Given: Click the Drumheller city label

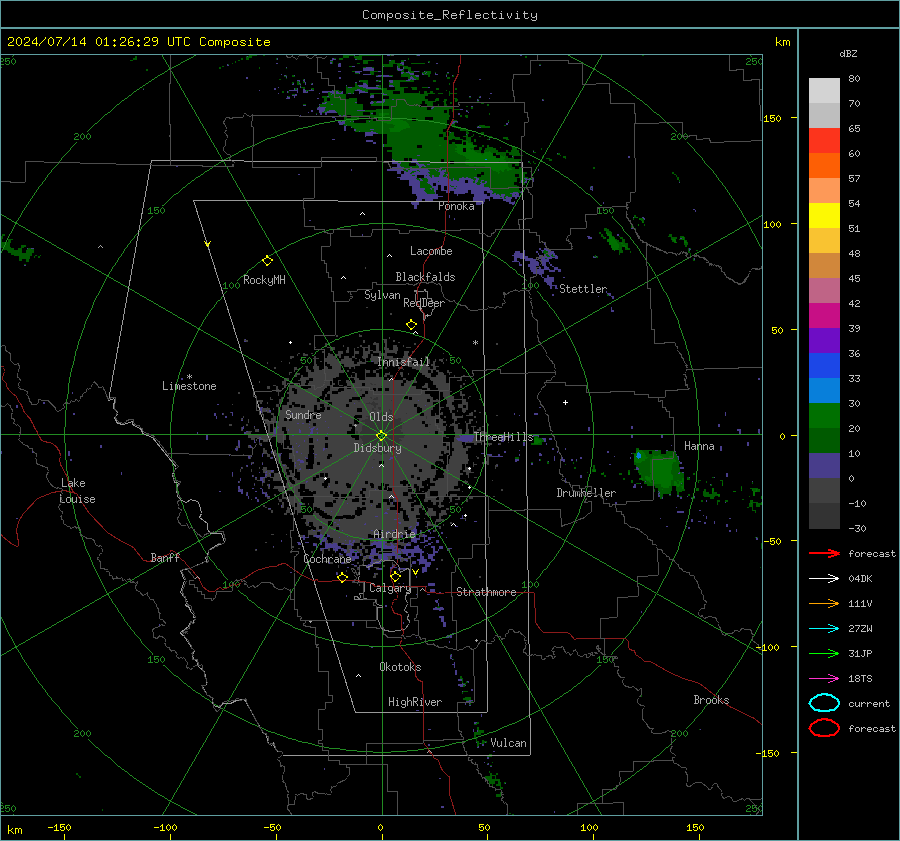Looking at the screenshot, I should [x=586, y=493].
